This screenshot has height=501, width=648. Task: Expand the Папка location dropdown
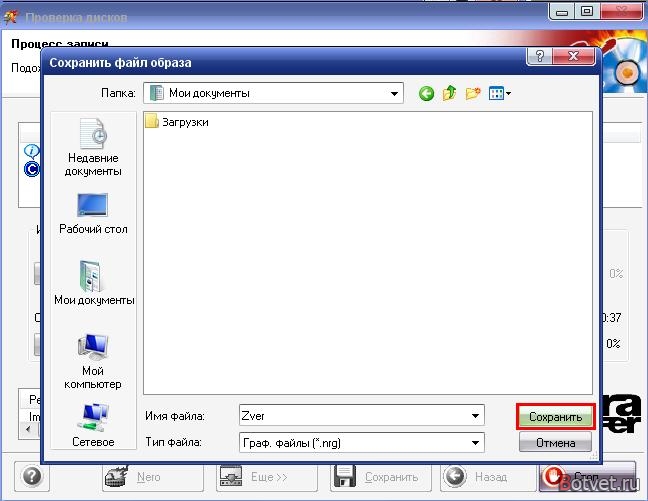point(394,93)
